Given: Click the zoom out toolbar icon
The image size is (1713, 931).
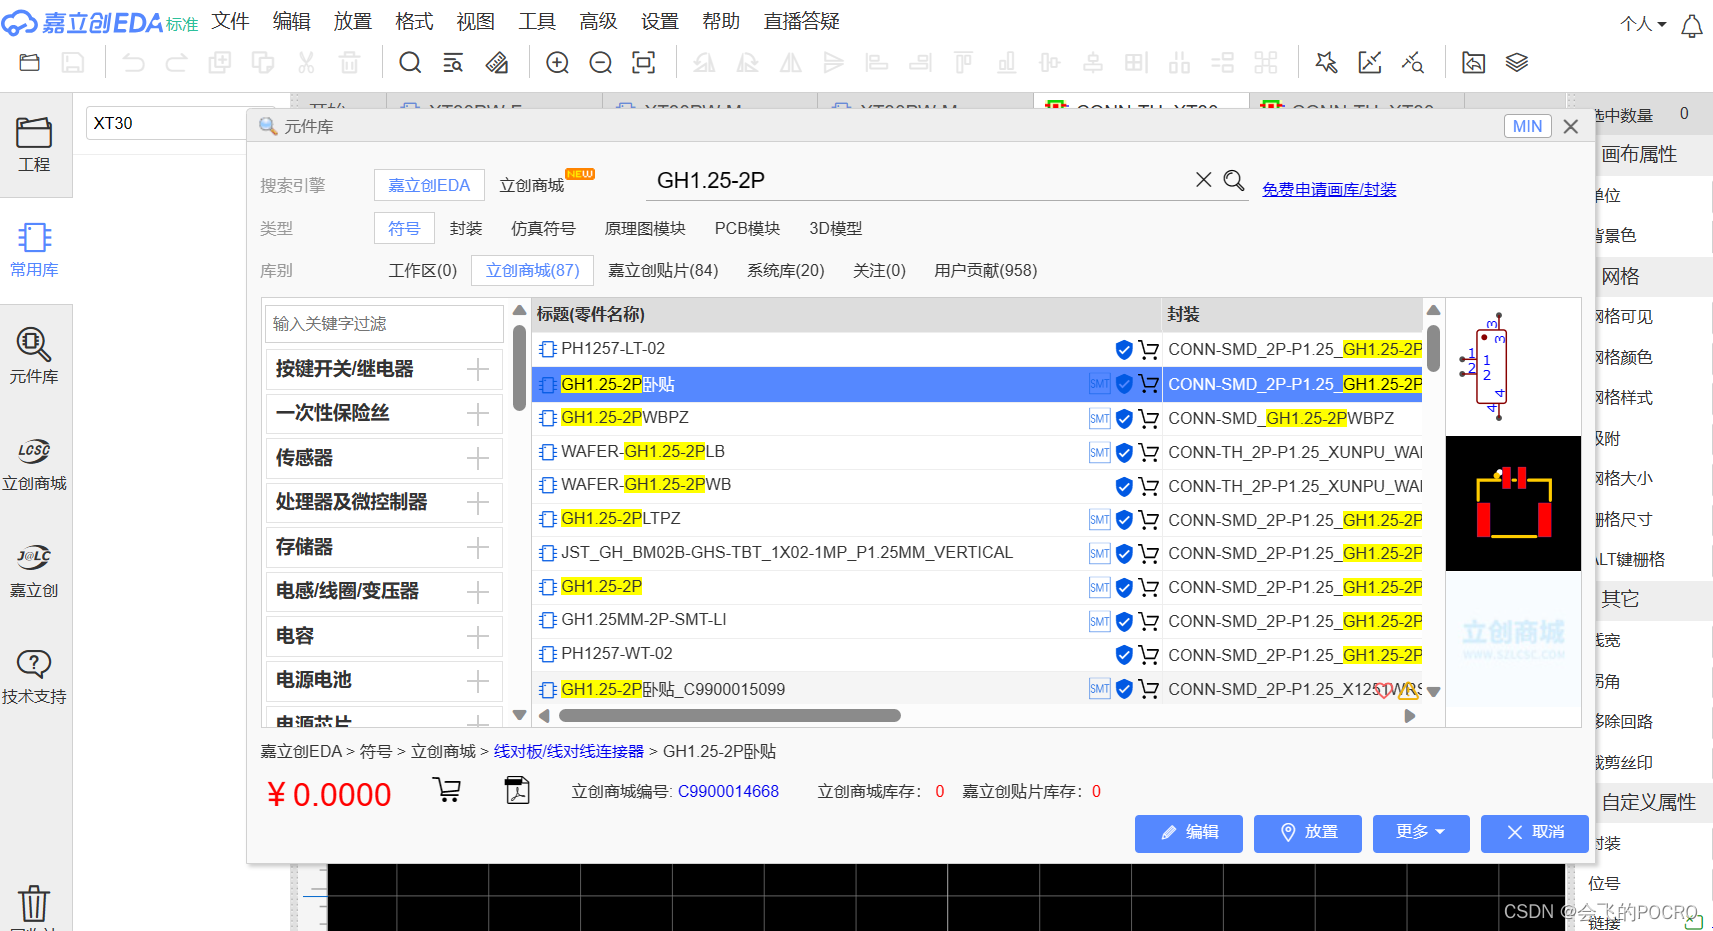Looking at the screenshot, I should tap(600, 63).
